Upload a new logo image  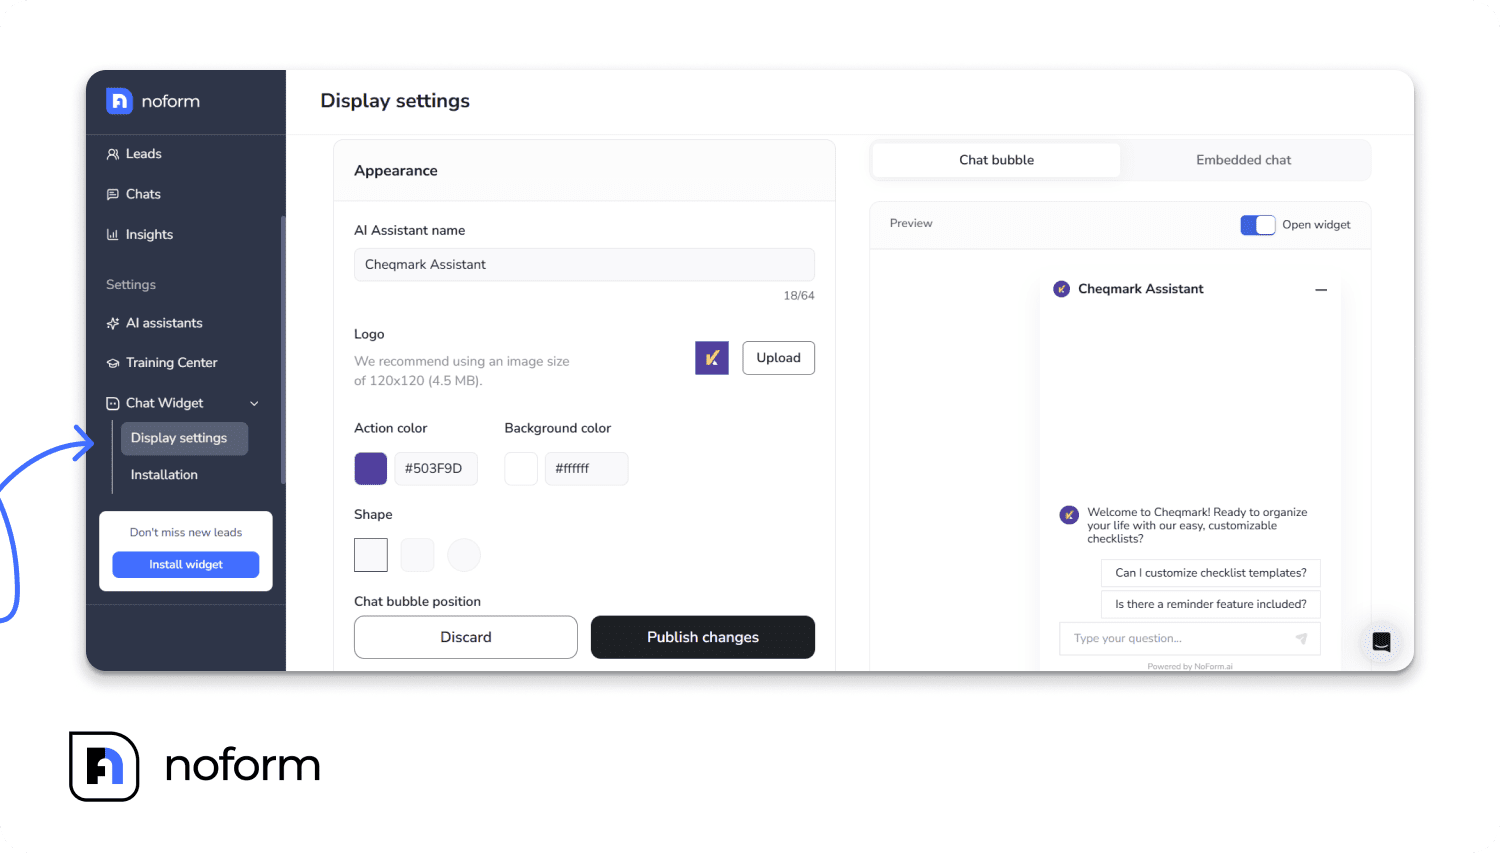[778, 357]
